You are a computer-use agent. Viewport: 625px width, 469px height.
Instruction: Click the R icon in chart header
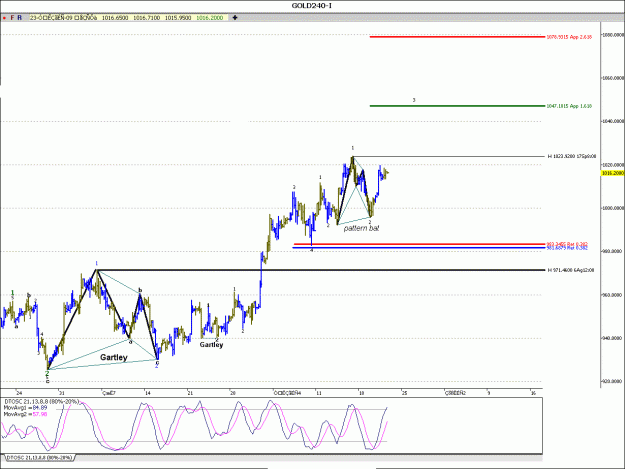19,18
